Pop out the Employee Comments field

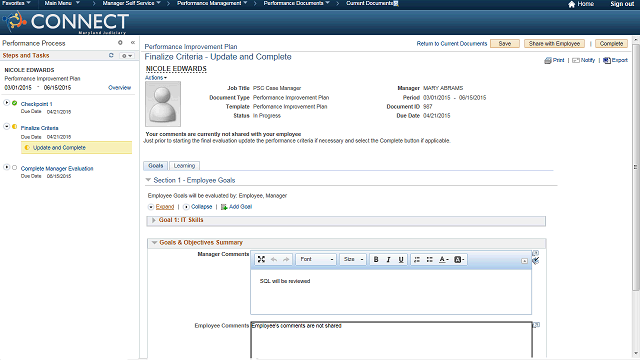click(536, 325)
